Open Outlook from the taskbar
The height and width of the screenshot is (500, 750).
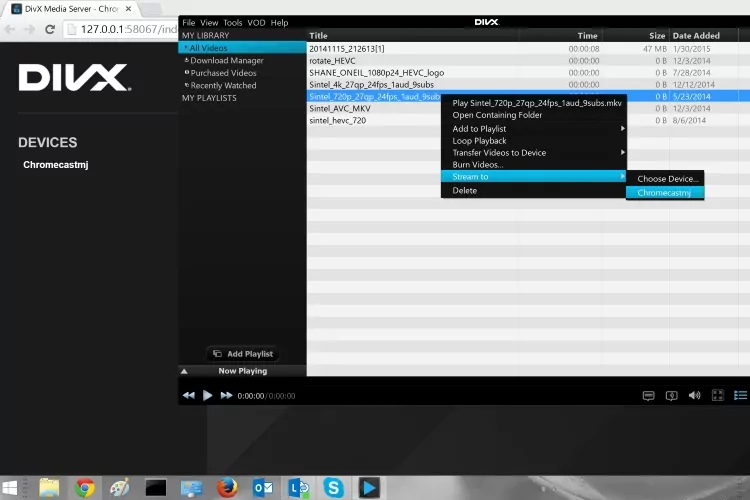pos(263,488)
